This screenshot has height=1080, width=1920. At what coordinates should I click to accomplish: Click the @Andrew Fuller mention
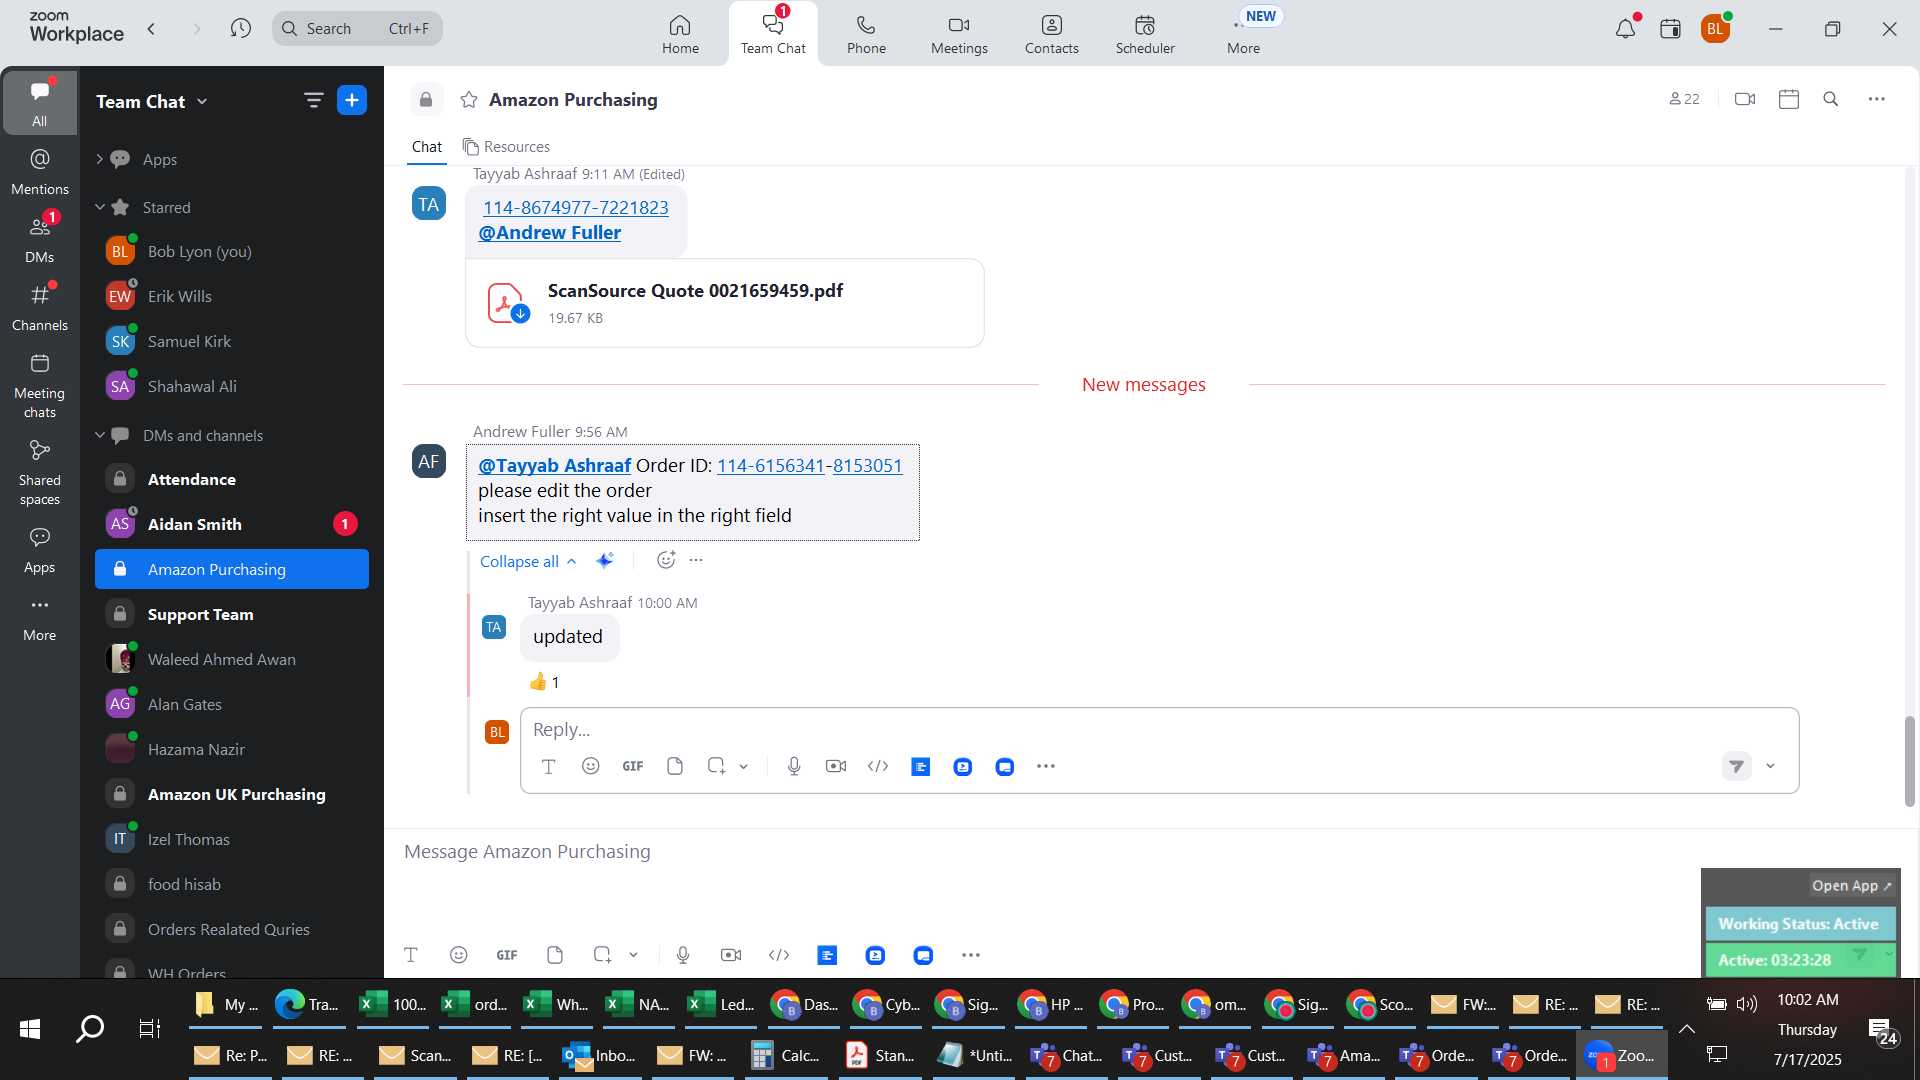click(x=550, y=233)
